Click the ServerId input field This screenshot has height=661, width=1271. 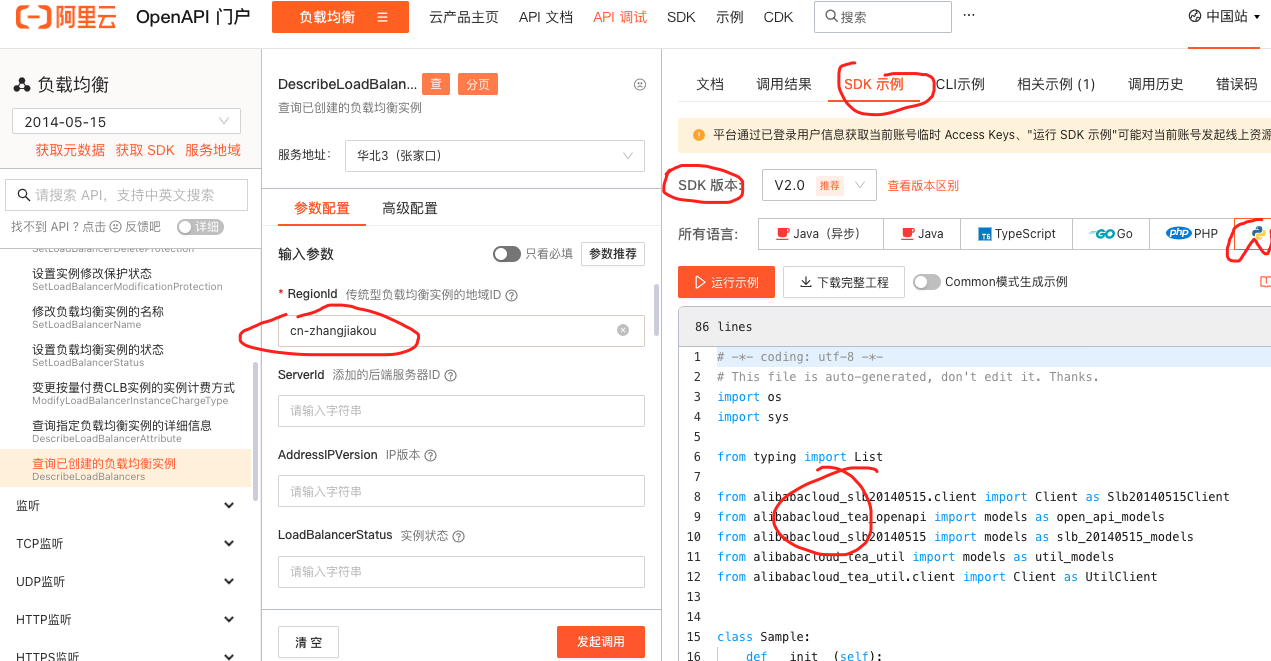461,411
